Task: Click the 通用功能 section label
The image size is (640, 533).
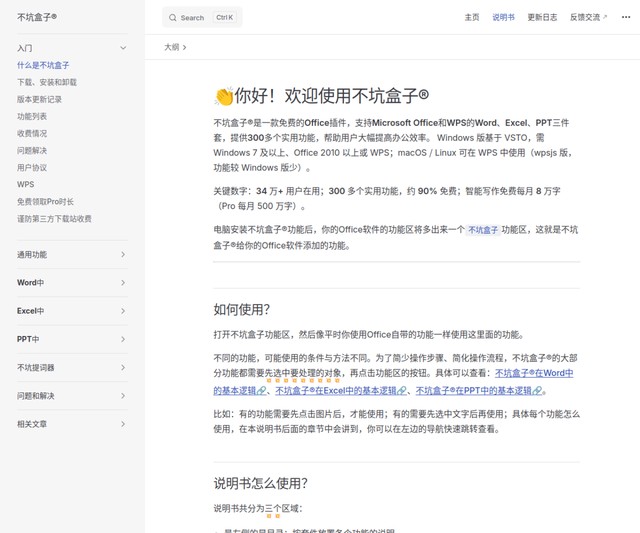Action: pos(32,255)
